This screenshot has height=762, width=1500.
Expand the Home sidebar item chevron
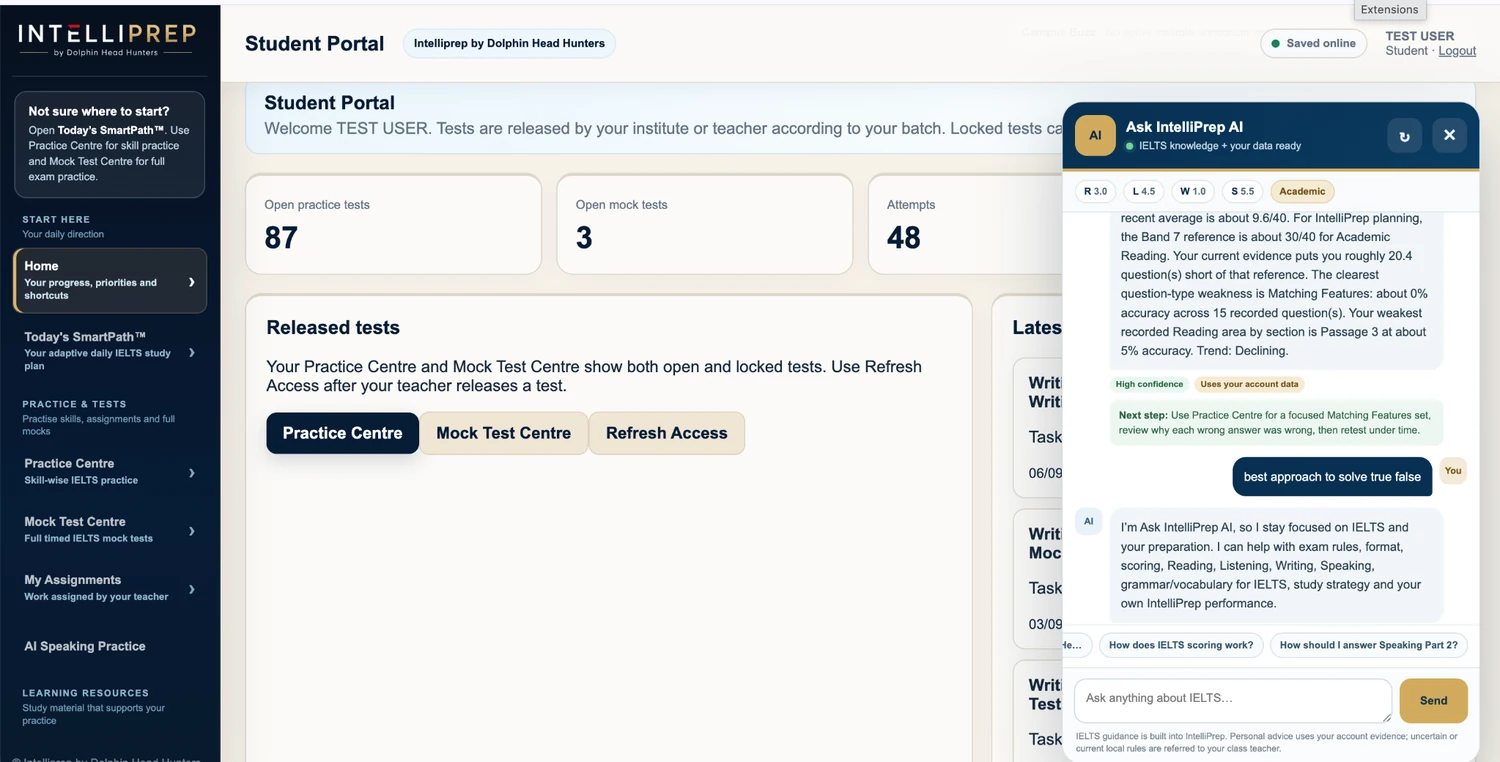tap(191, 282)
